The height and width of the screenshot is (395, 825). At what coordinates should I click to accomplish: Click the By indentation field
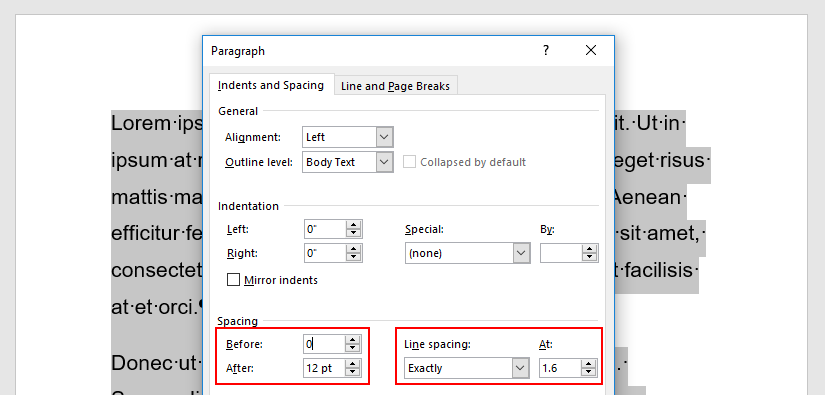click(561, 253)
